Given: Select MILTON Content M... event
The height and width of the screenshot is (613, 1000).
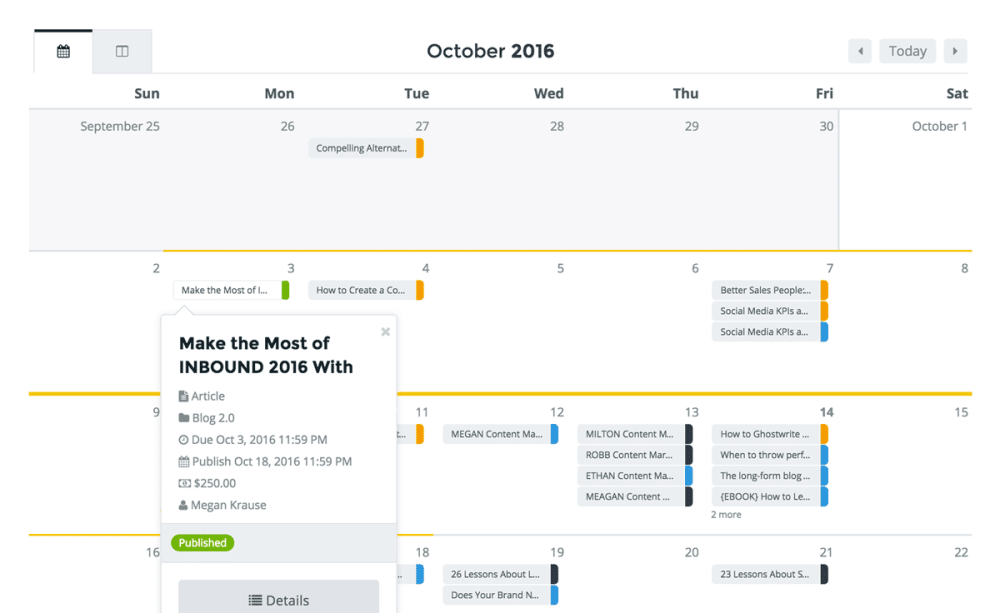Looking at the screenshot, I should tap(635, 434).
